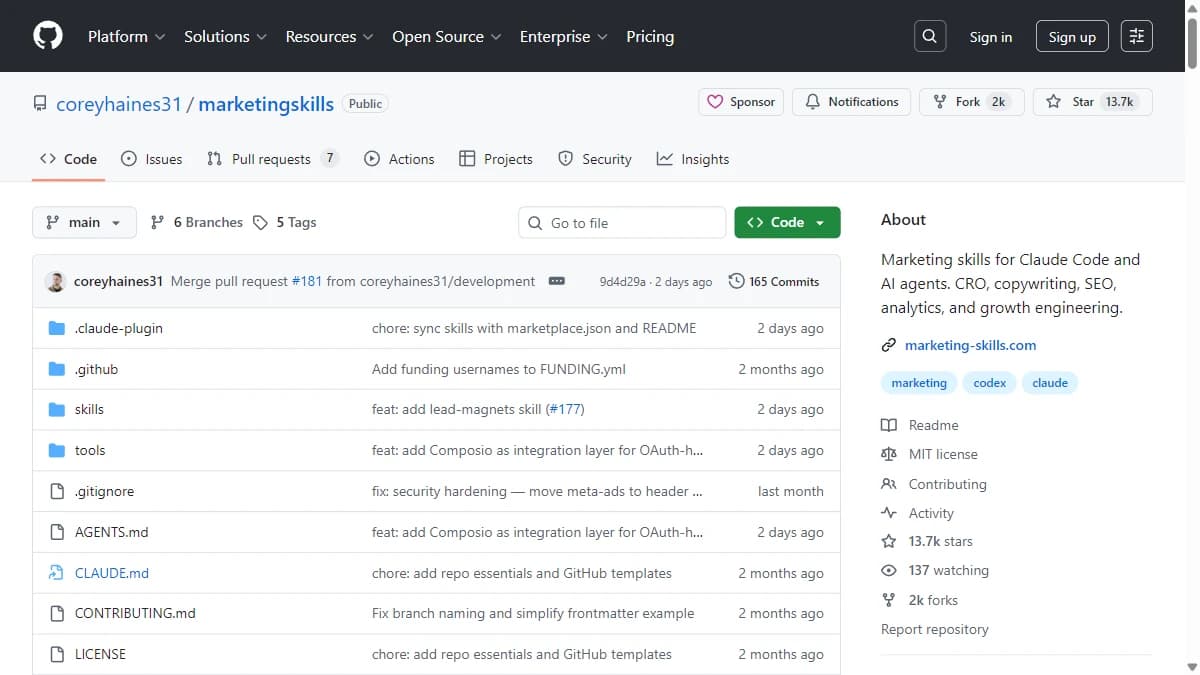1200x675 pixels.
Task: Fork the repository with Fork button
Action: pos(971,102)
